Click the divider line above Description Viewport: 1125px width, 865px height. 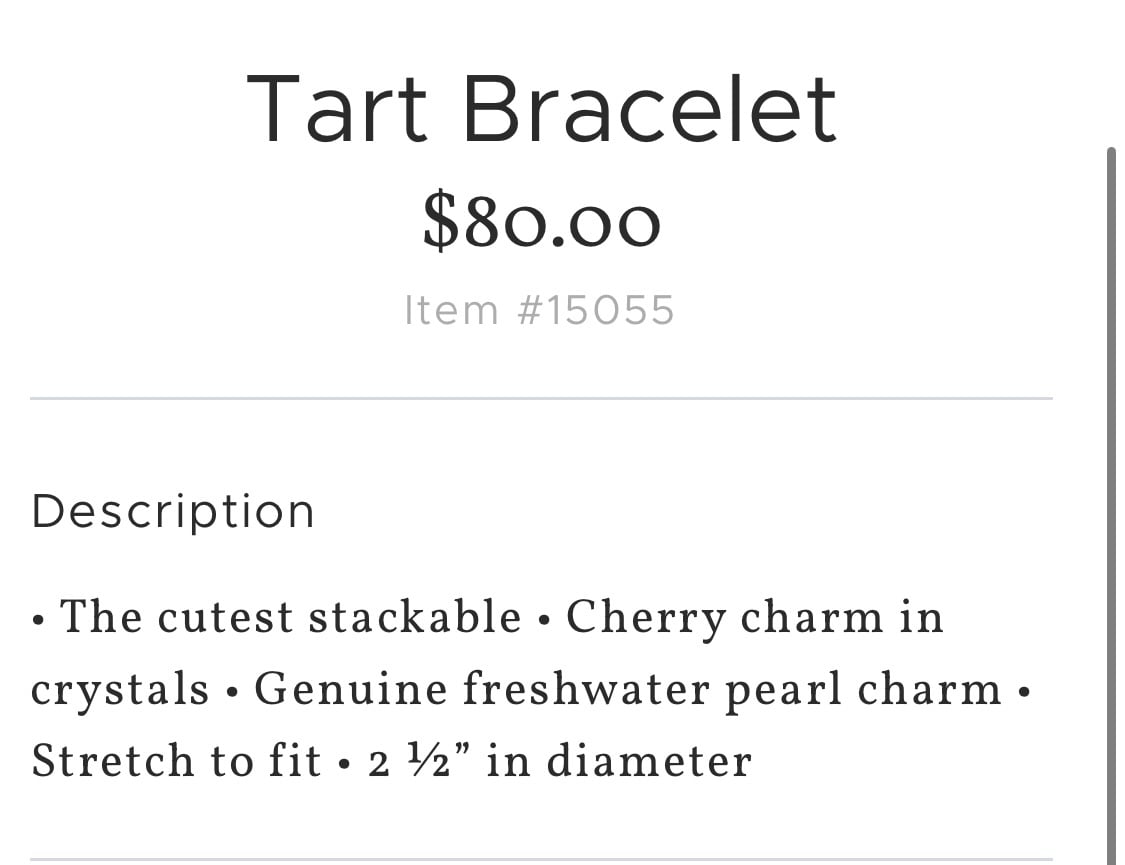(x=542, y=398)
